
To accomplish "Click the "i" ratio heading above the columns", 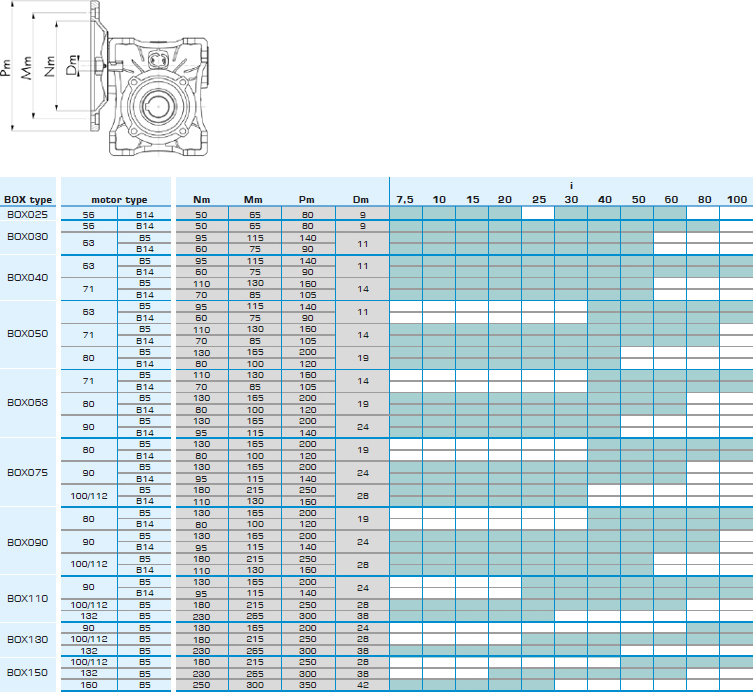I will pos(571,186).
